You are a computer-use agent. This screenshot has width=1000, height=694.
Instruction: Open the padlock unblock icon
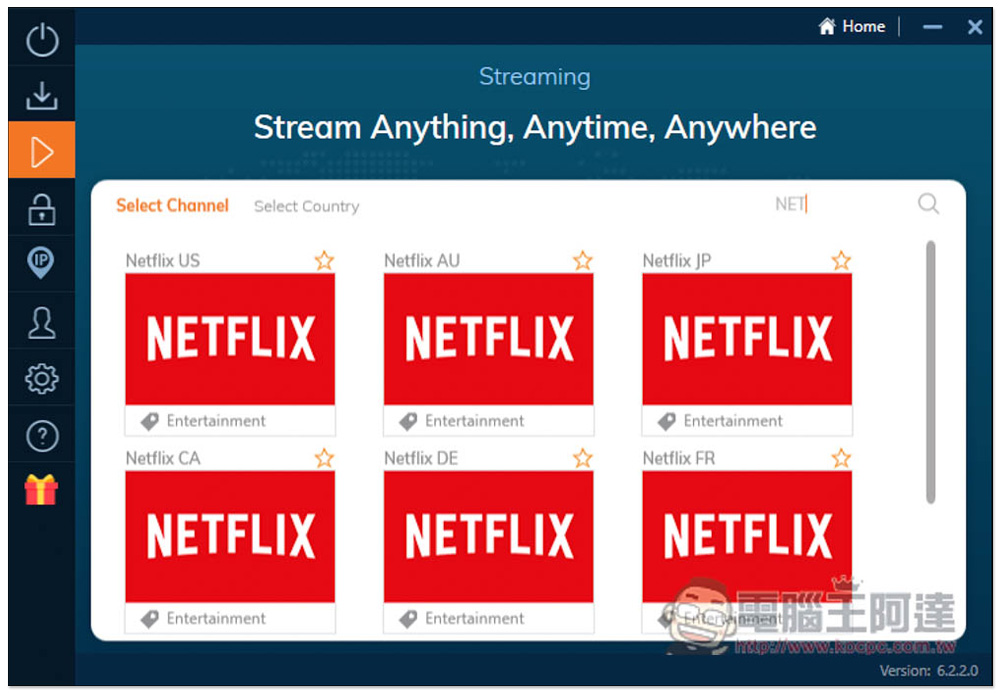coord(42,209)
